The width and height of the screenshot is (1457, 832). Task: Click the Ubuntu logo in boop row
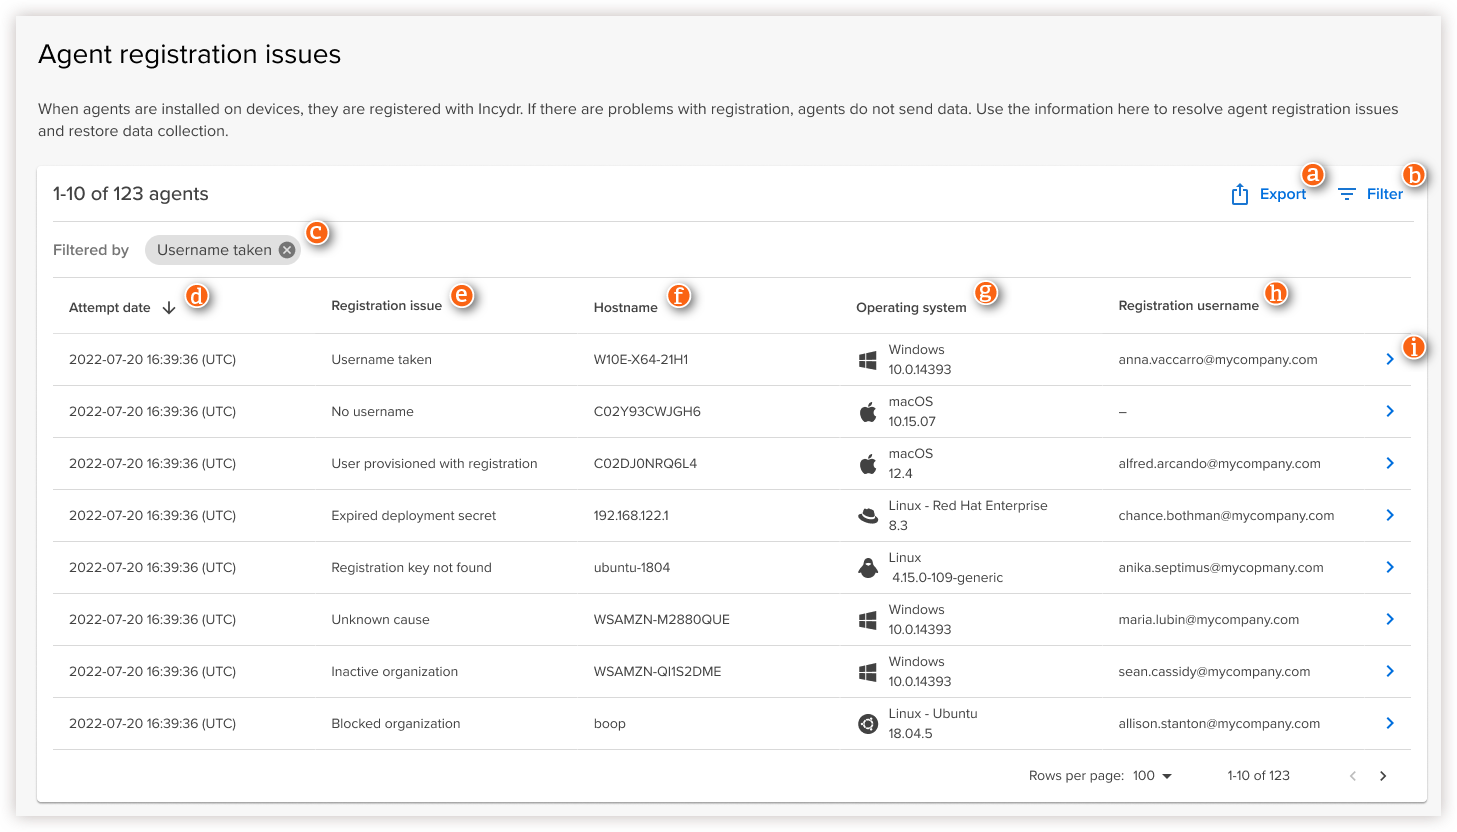coord(868,724)
